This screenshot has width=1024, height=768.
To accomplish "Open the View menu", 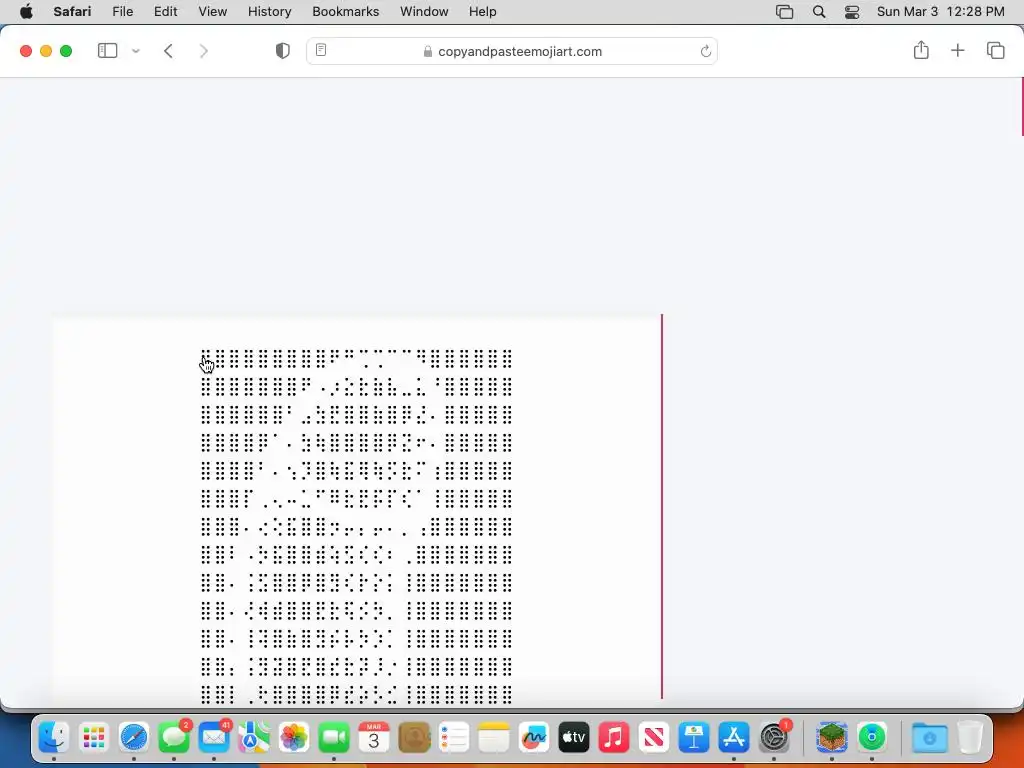I will (x=212, y=11).
